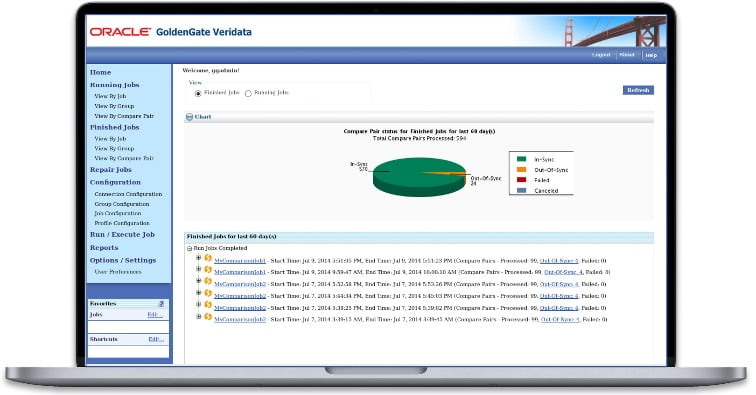The height and width of the screenshot is (395, 756).
Task: Expand the job row started Jul 7 5:44 PM
Action: 198,293
